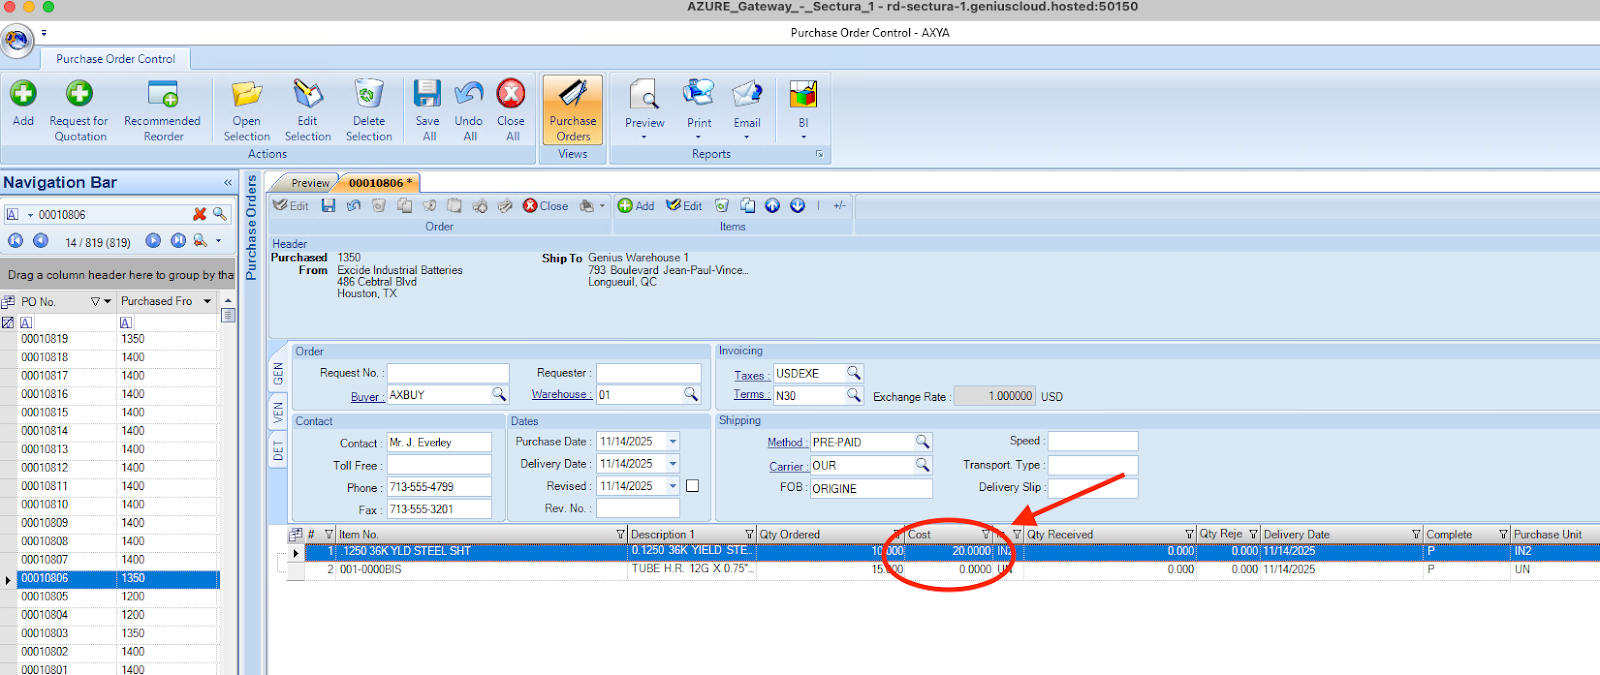Clear the PO number filter red X
This screenshot has height=675, width=1600.
point(199,214)
